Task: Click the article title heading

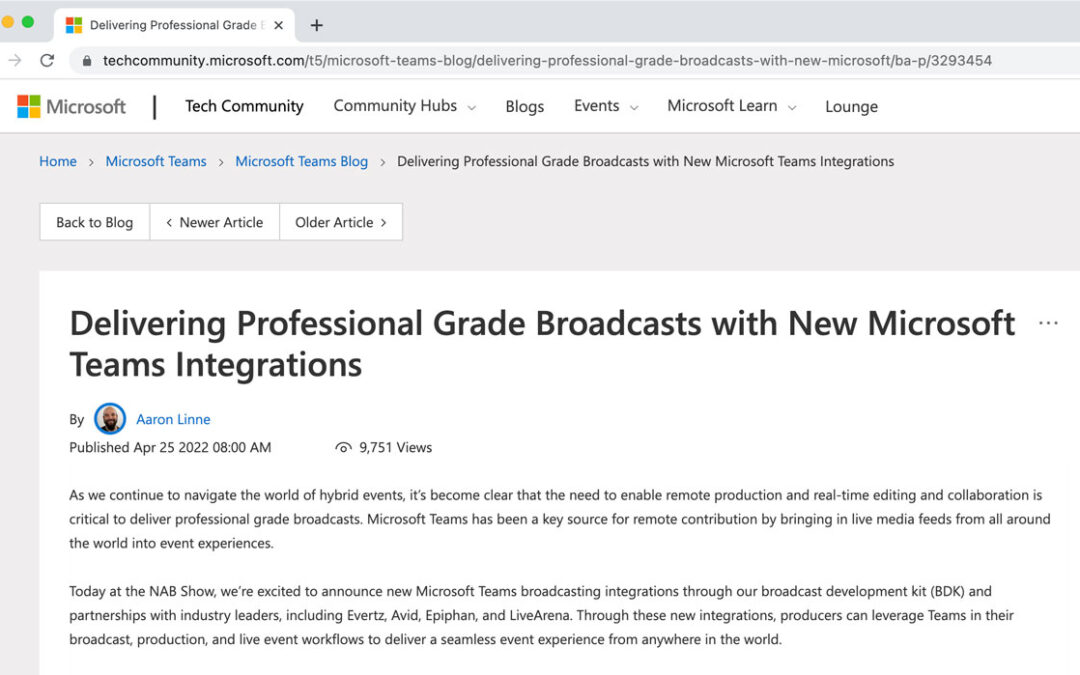Action: [x=542, y=344]
